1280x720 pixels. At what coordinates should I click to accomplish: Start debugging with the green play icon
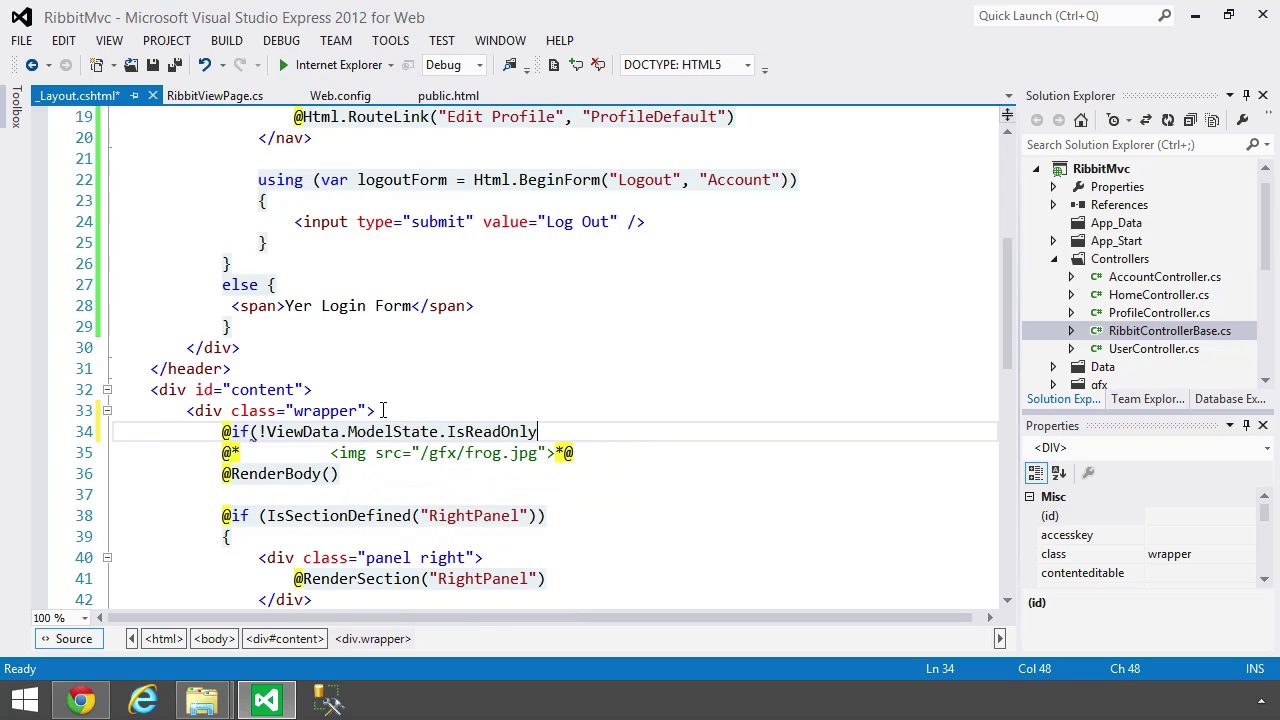coord(283,65)
